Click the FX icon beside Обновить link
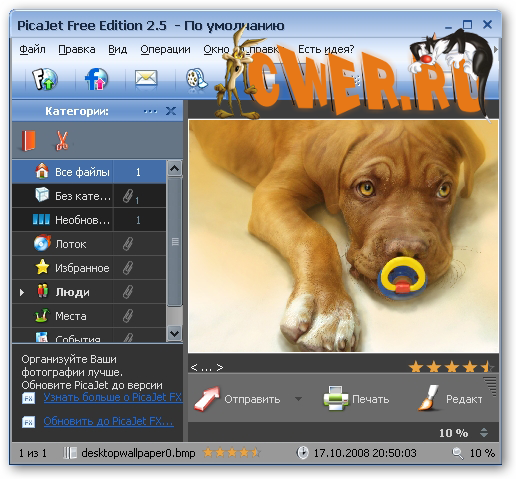This screenshot has width=516, height=479. coord(28,422)
